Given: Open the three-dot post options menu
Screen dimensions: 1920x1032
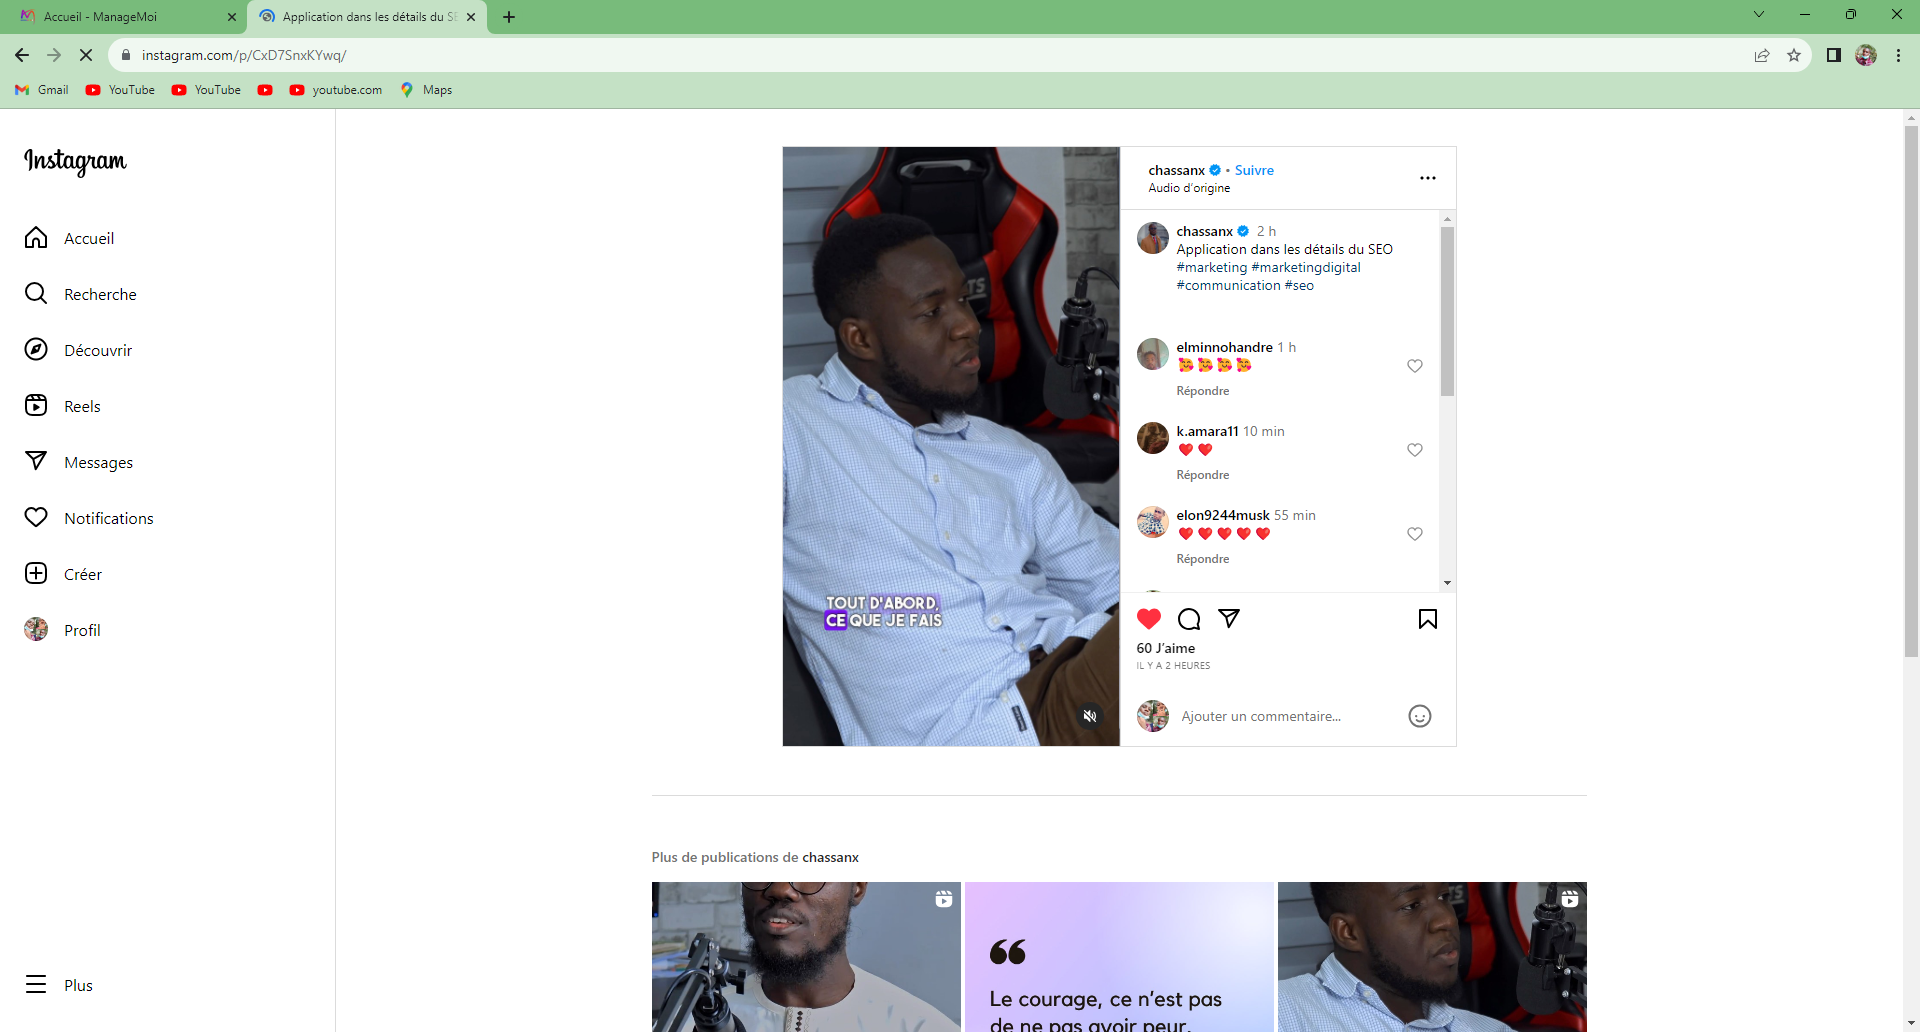Looking at the screenshot, I should click(1427, 178).
